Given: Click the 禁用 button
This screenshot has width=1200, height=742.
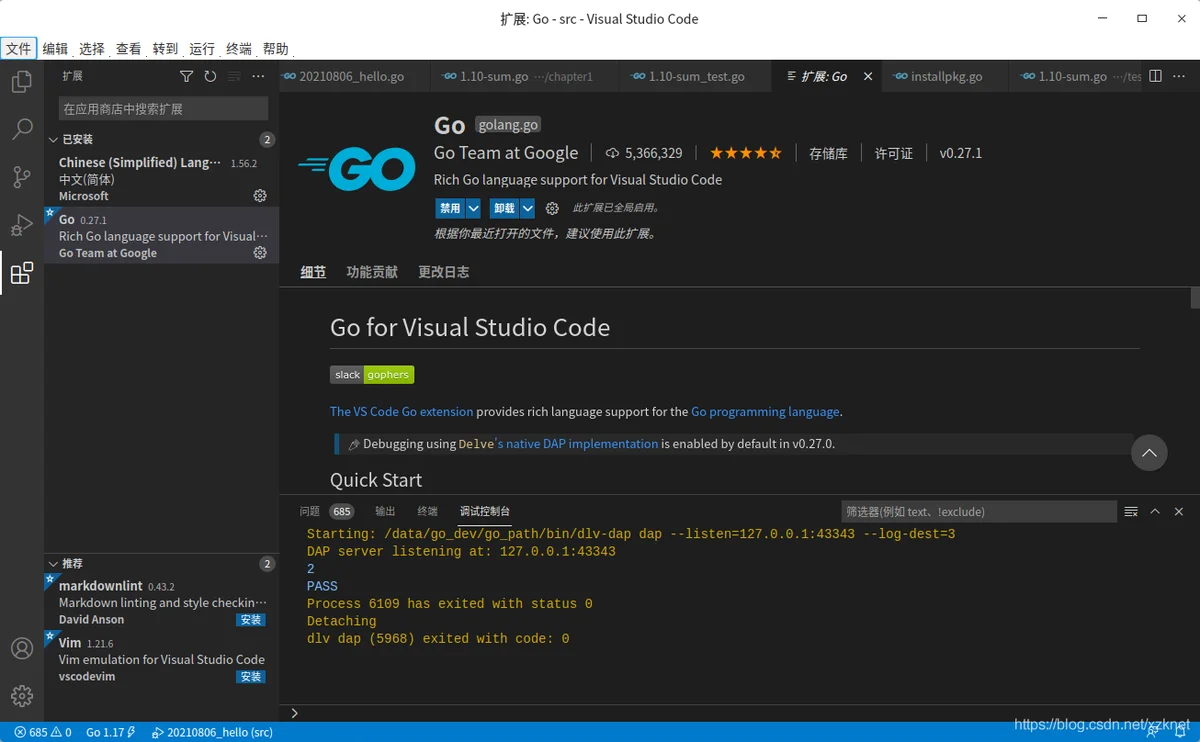Looking at the screenshot, I should tap(450, 208).
